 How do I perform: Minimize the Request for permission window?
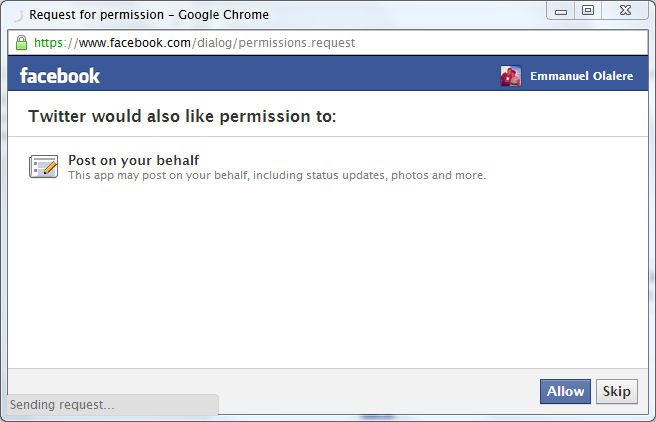561,11
